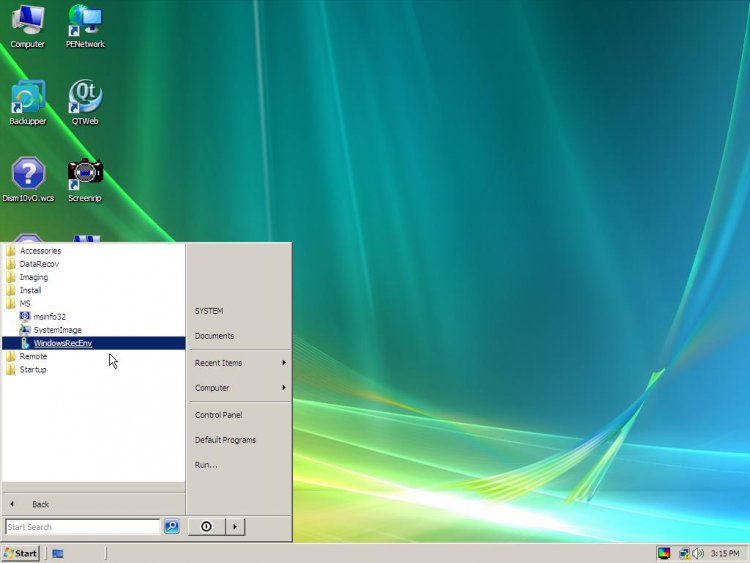Click the Show Desktop quick launch icon
This screenshot has width=750, height=563.
point(58,553)
